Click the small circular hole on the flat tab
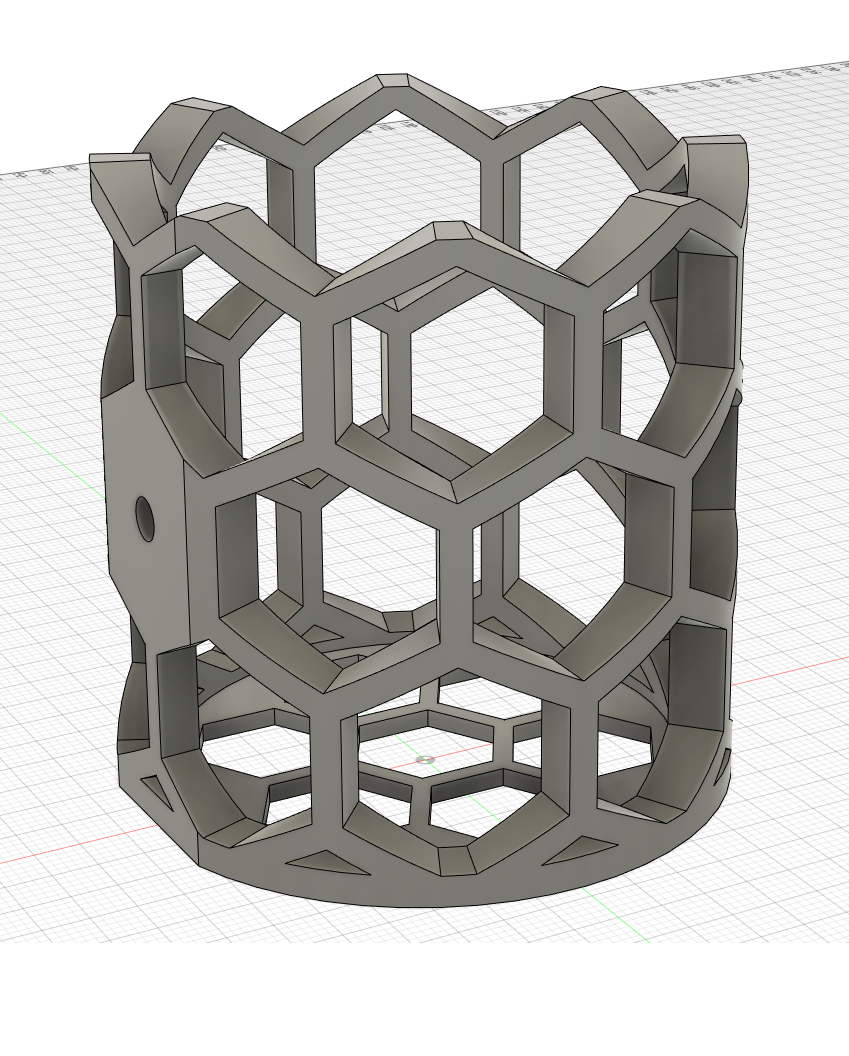 click(142, 518)
